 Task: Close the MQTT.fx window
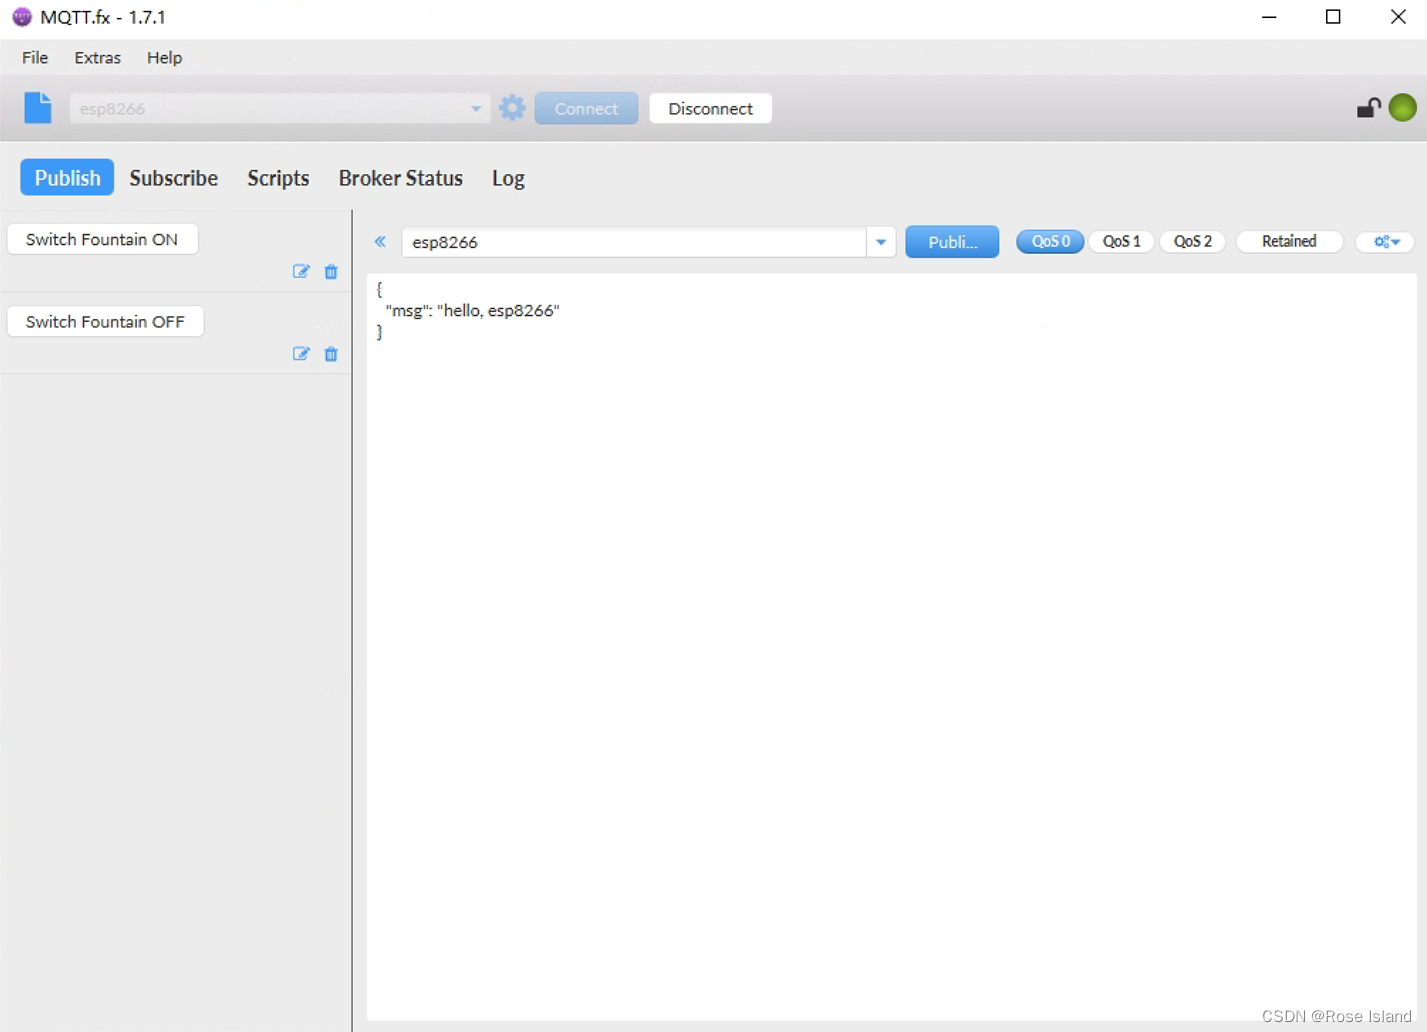point(1398,17)
